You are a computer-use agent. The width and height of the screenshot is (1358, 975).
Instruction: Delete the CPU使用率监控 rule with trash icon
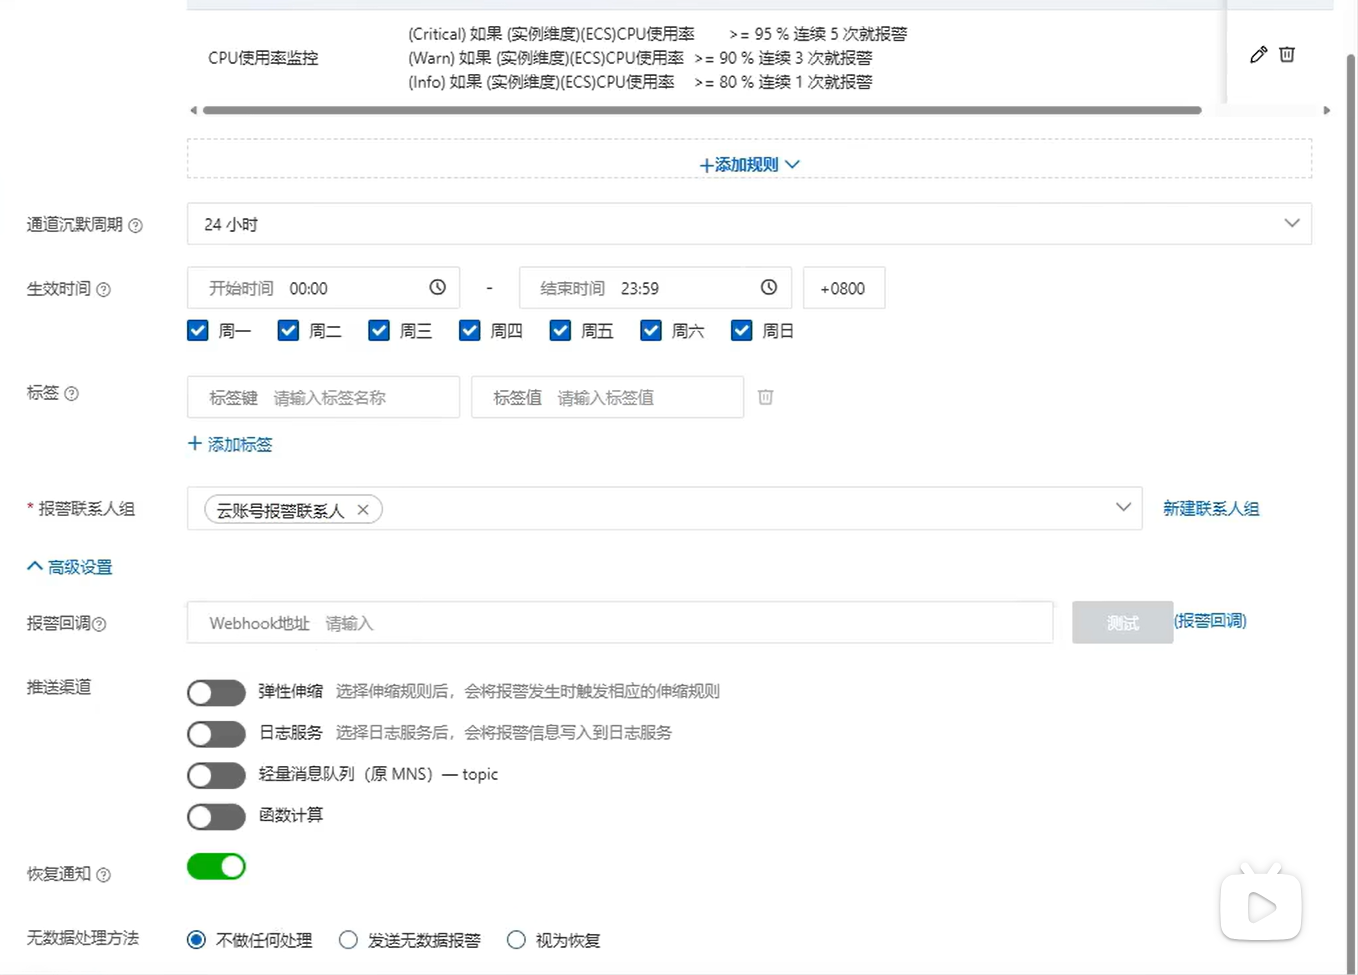tap(1287, 55)
